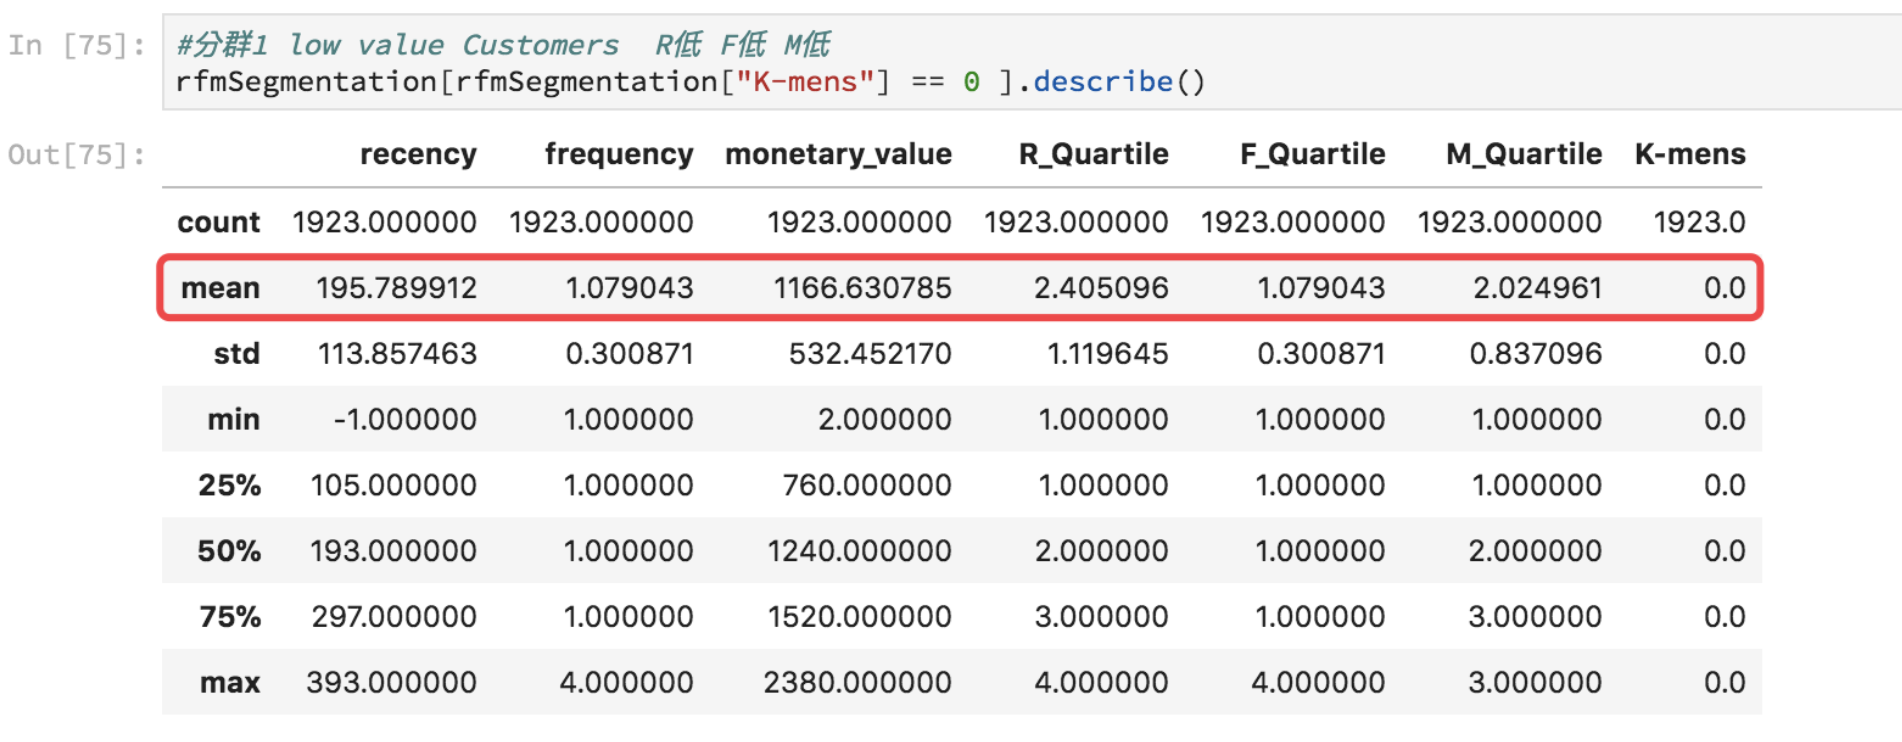
Task: Choose the 50% R_Quartile cell
Action: 1101,551
